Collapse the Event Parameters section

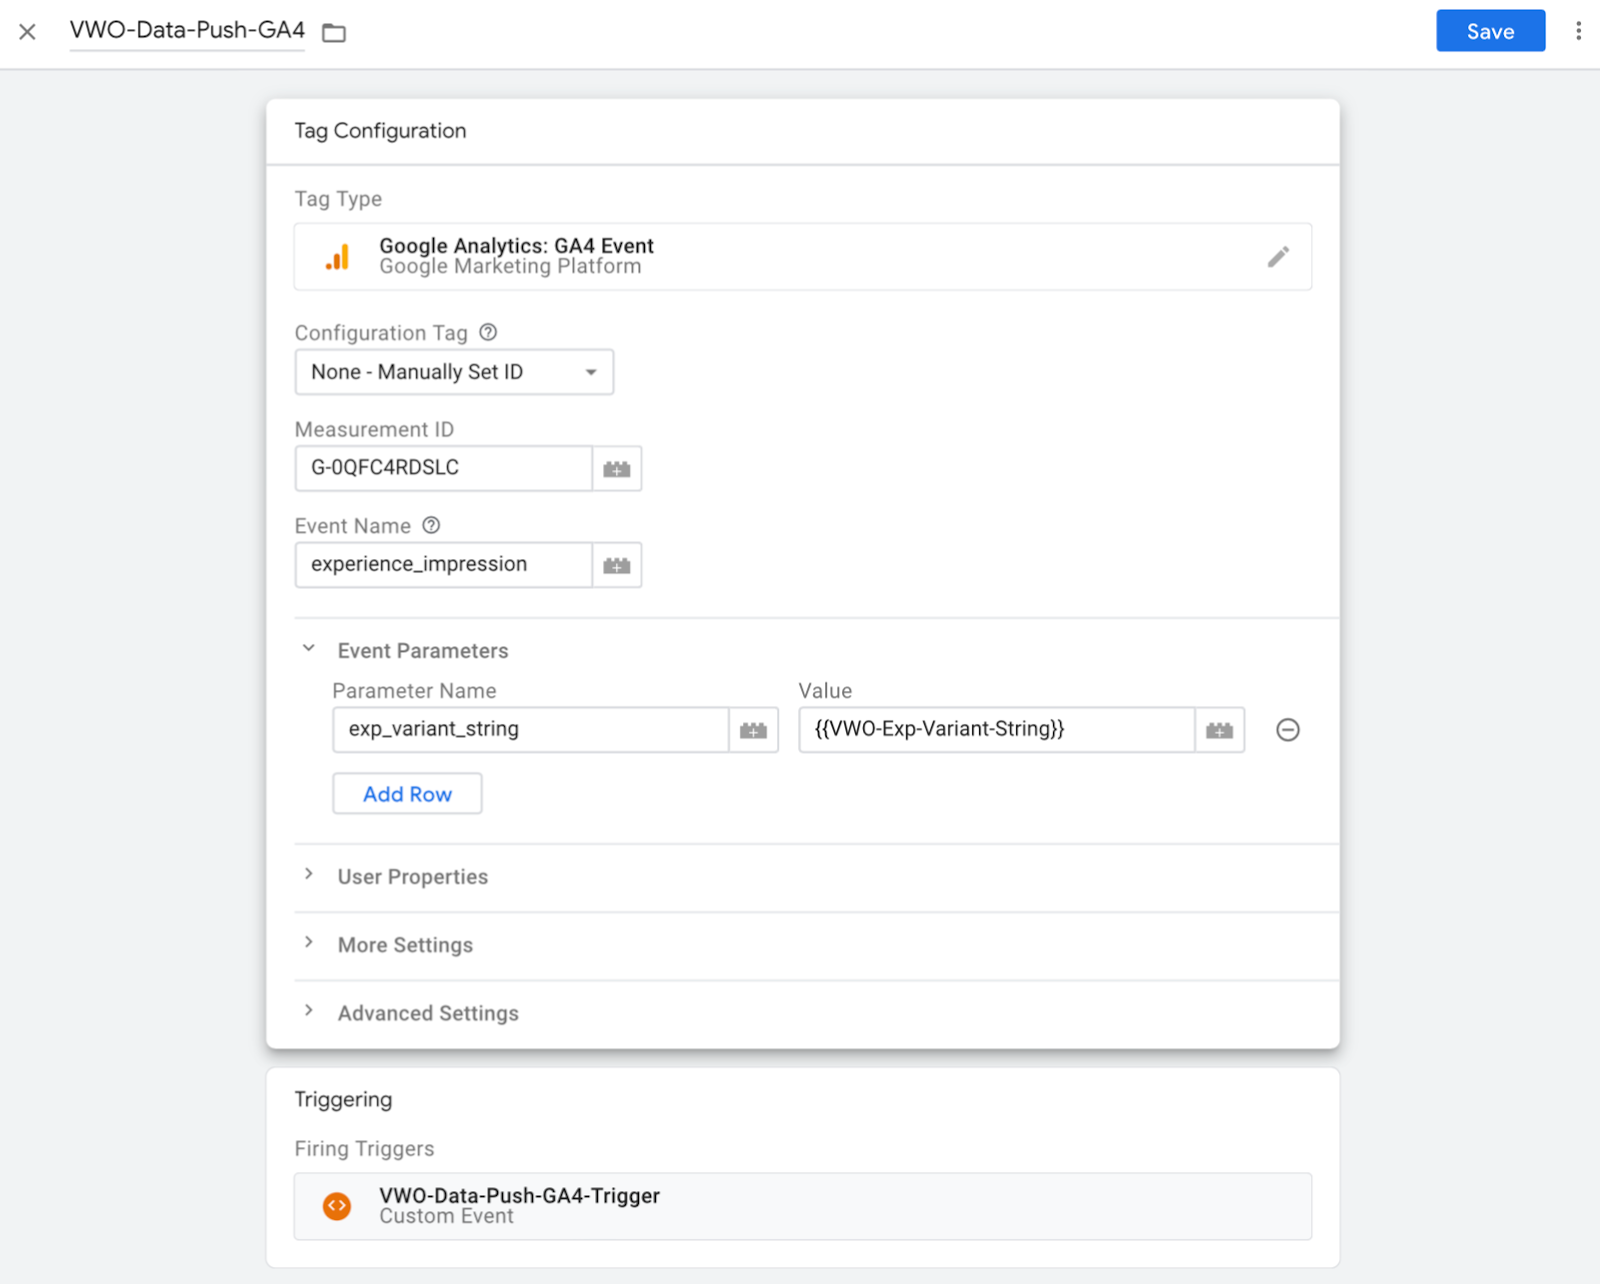point(309,649)
